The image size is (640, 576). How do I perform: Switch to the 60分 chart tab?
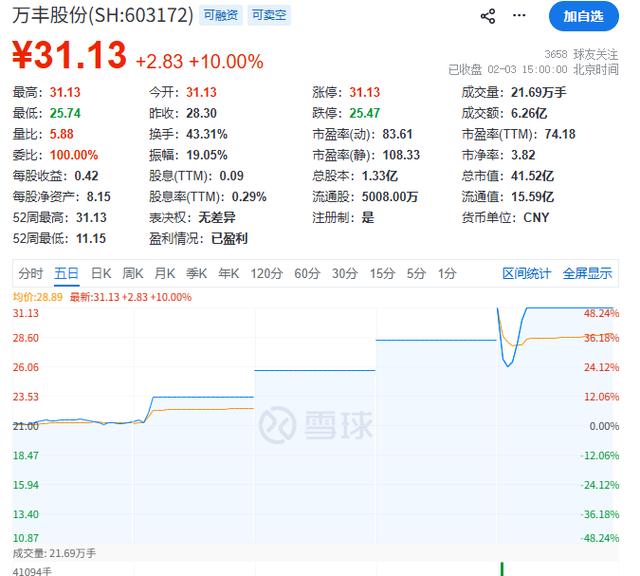tap(307, 273)
